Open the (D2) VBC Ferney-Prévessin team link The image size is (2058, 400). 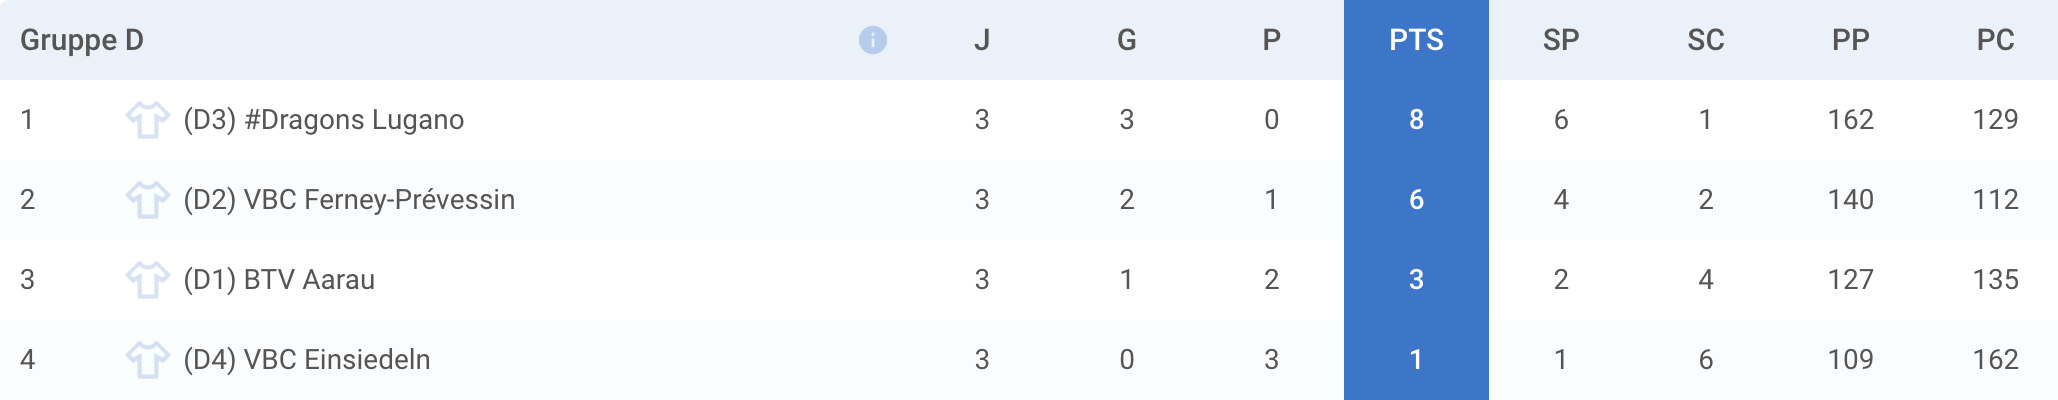(x=349, y=200)
